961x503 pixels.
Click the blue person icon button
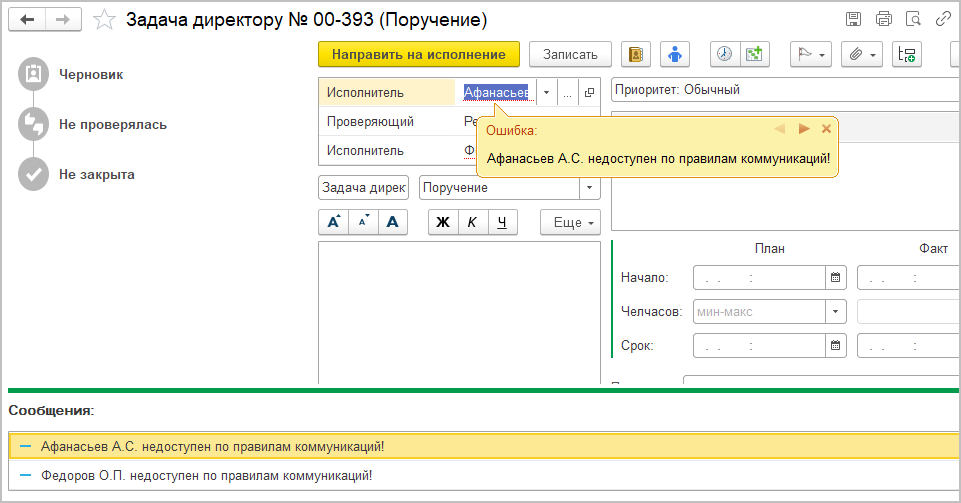679,55
